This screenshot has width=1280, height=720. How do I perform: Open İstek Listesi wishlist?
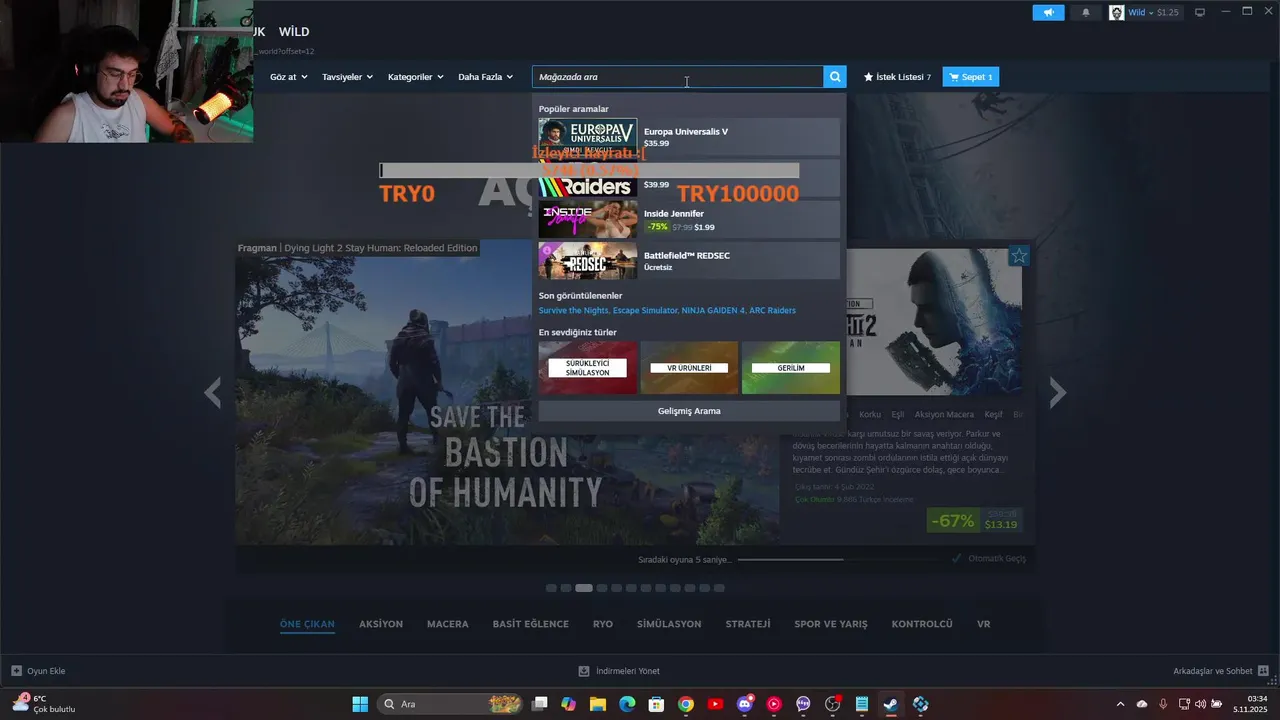click(897, 77)
